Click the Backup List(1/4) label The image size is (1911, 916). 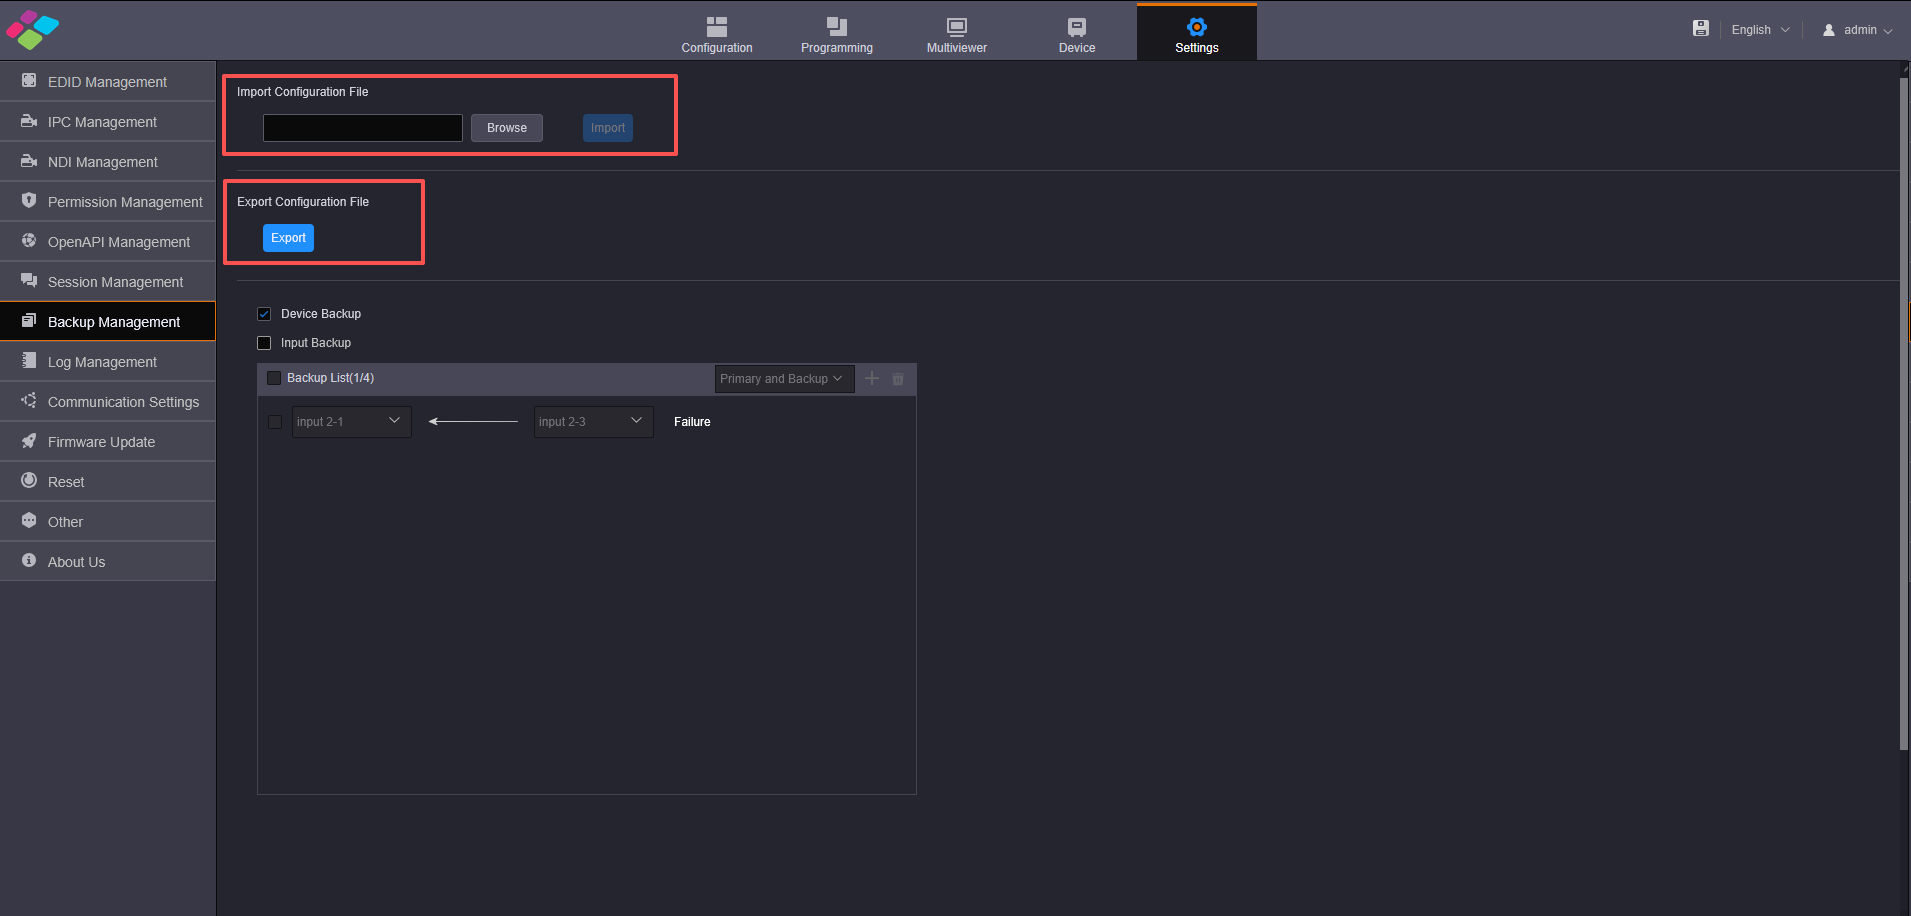(x=330, y=378)
